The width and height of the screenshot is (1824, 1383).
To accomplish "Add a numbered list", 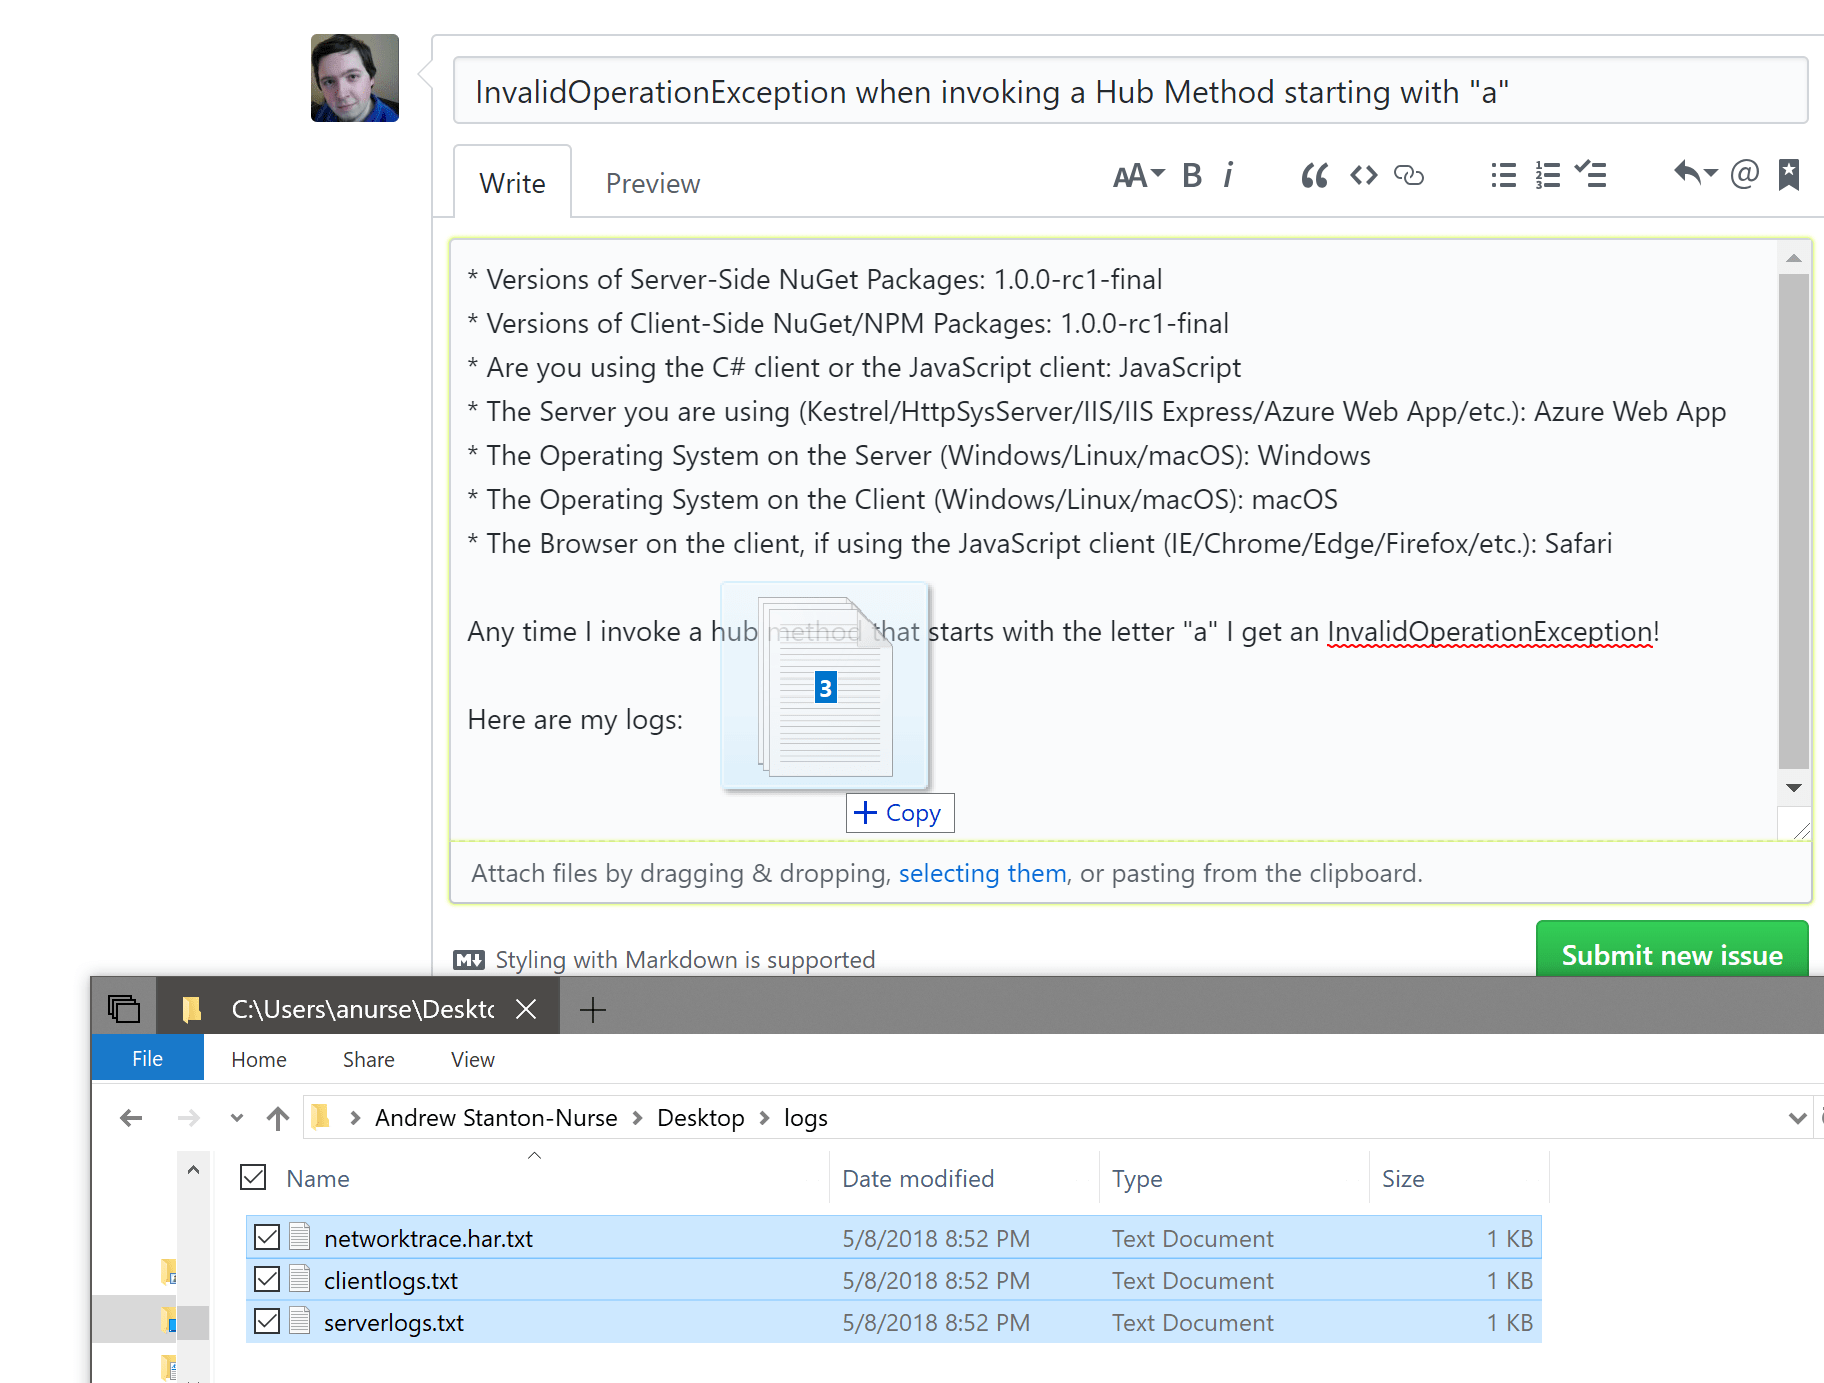I will (1546, 175).
